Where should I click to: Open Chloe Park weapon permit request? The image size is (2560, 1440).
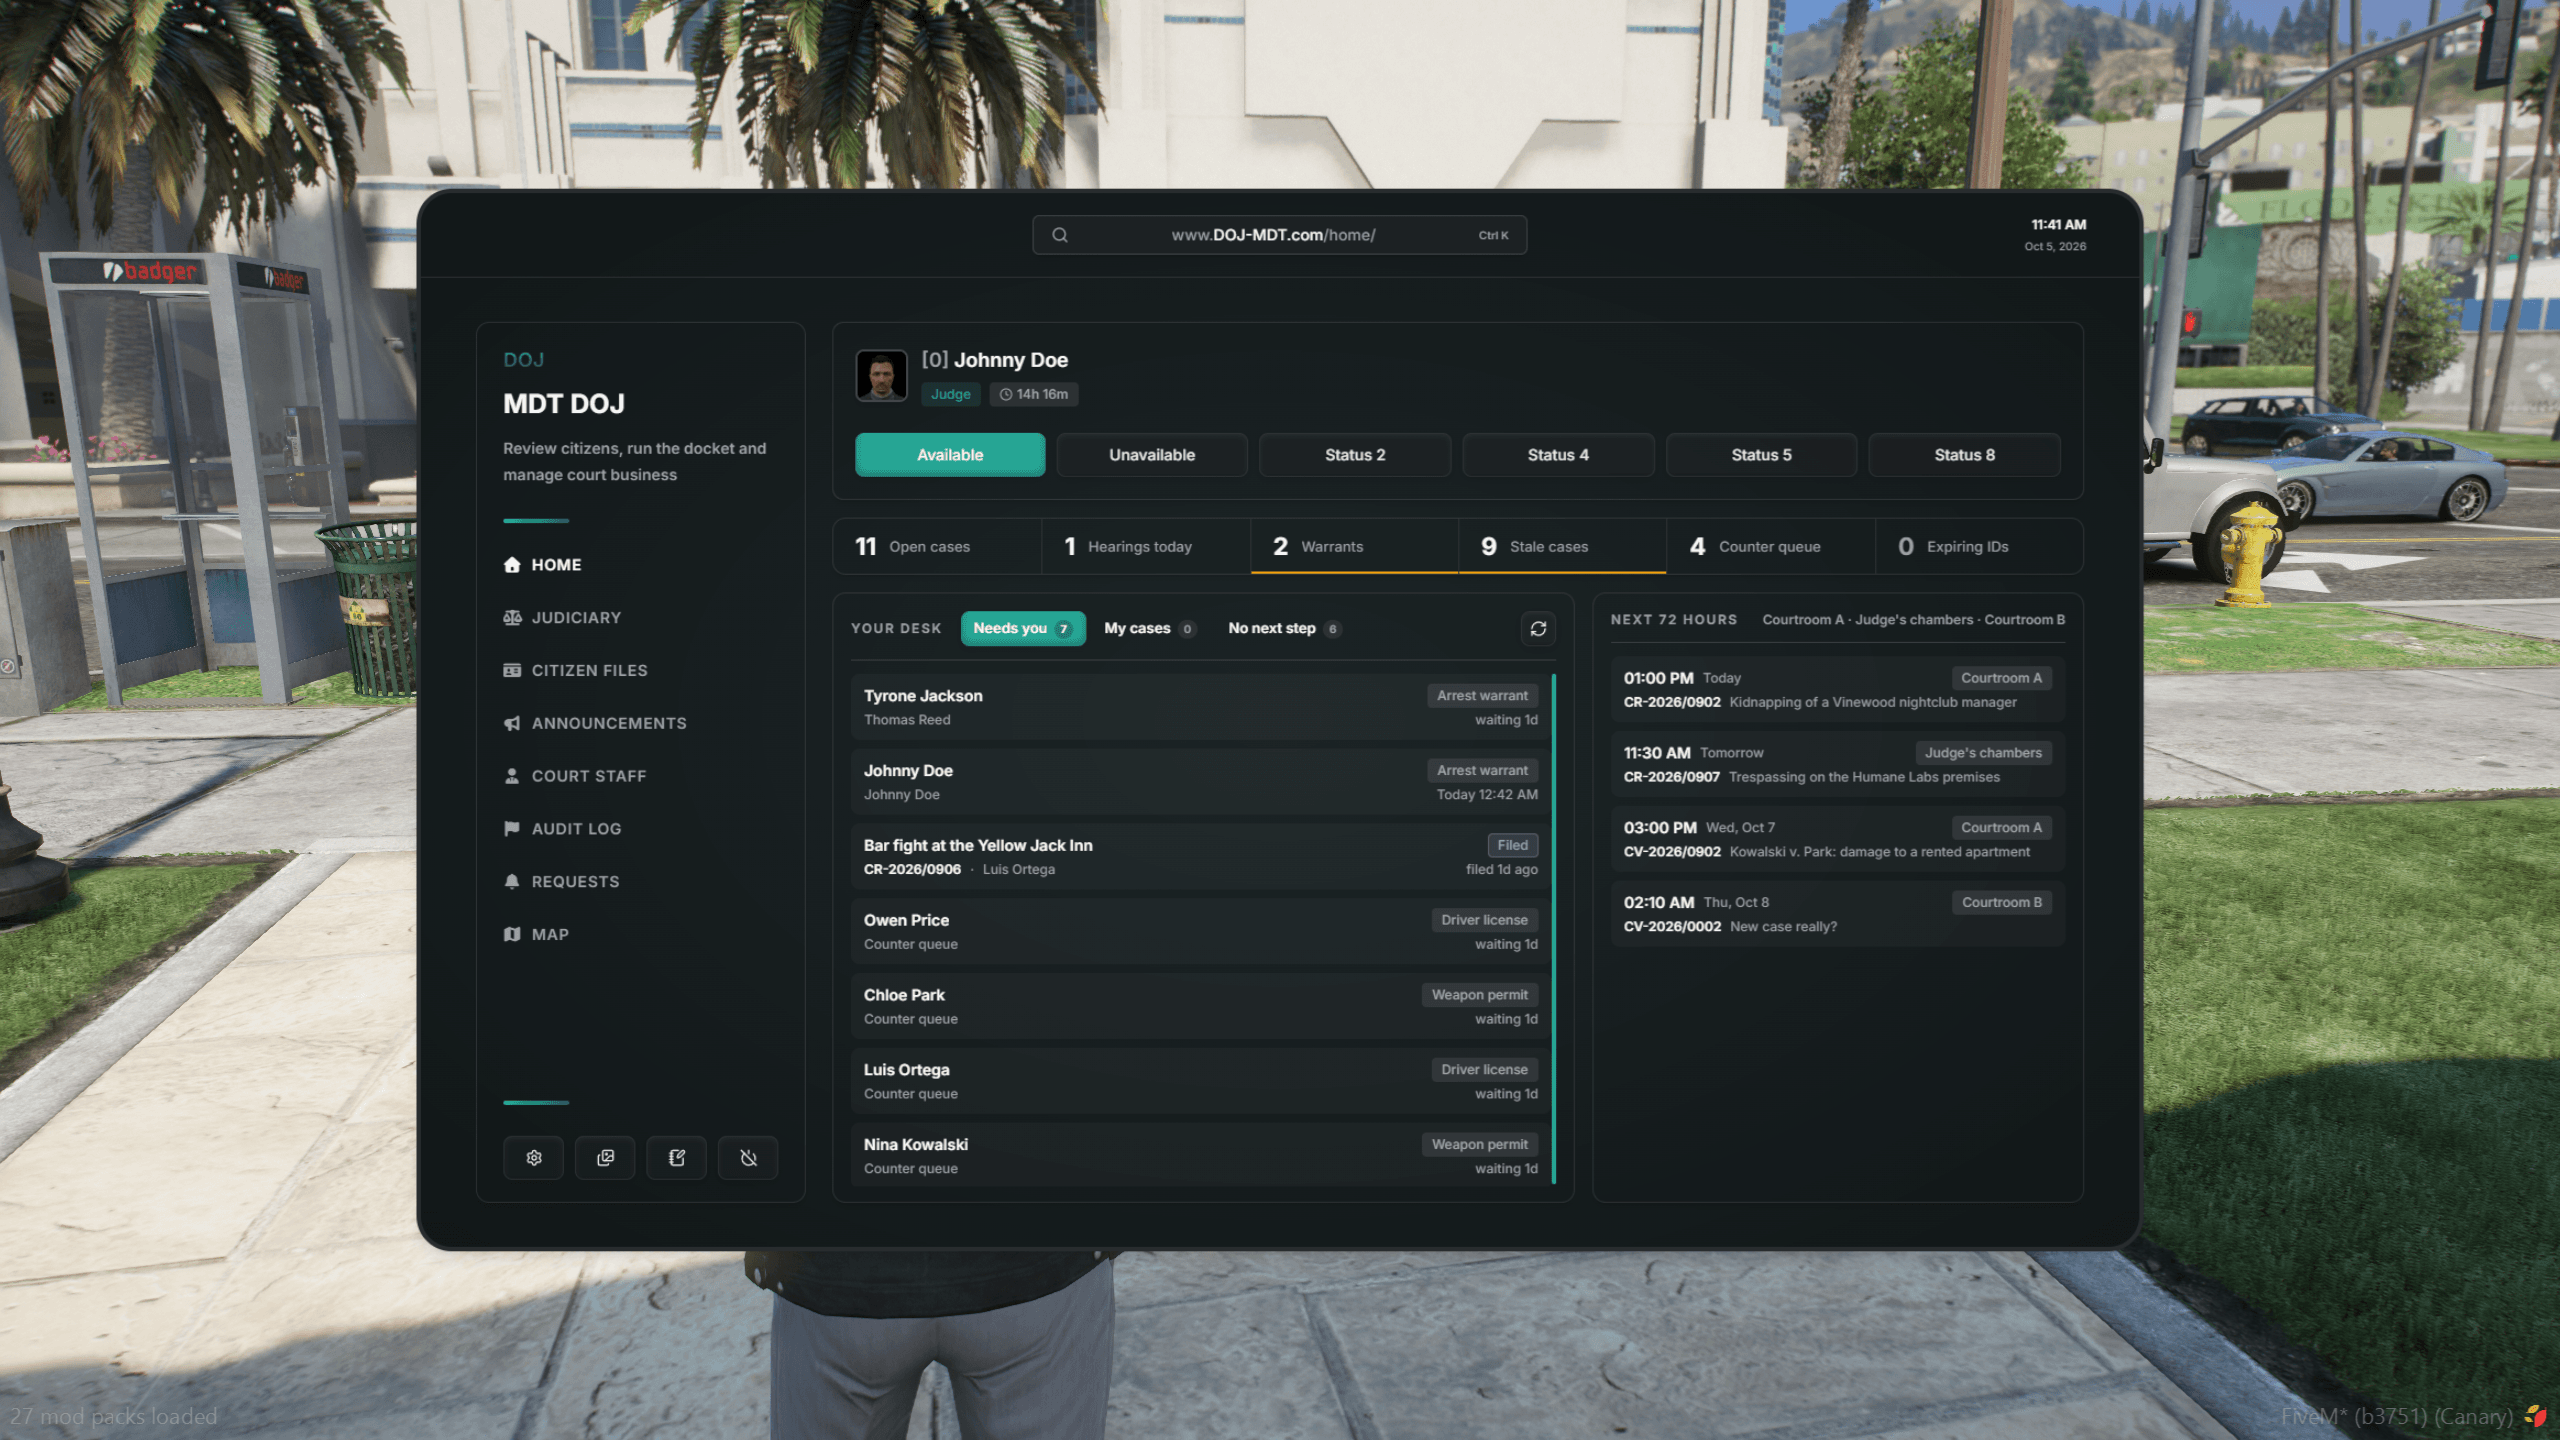[x=1201, y=1006]
